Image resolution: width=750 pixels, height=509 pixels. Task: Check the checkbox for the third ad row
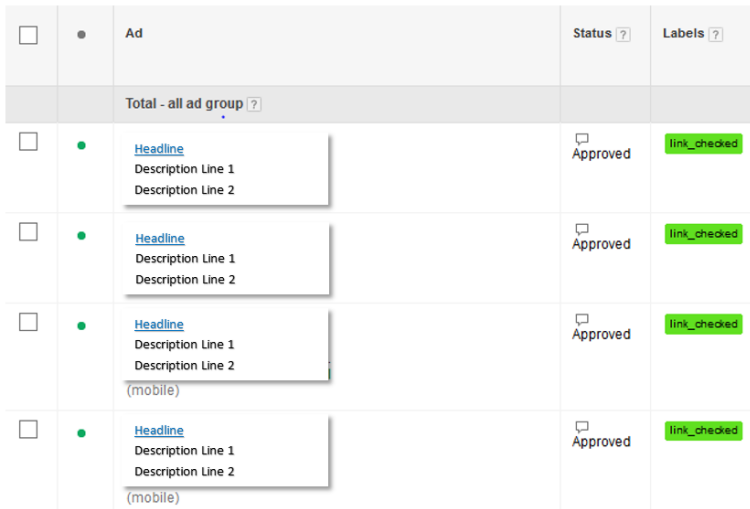pyautogui.click(x=28, y=322)
